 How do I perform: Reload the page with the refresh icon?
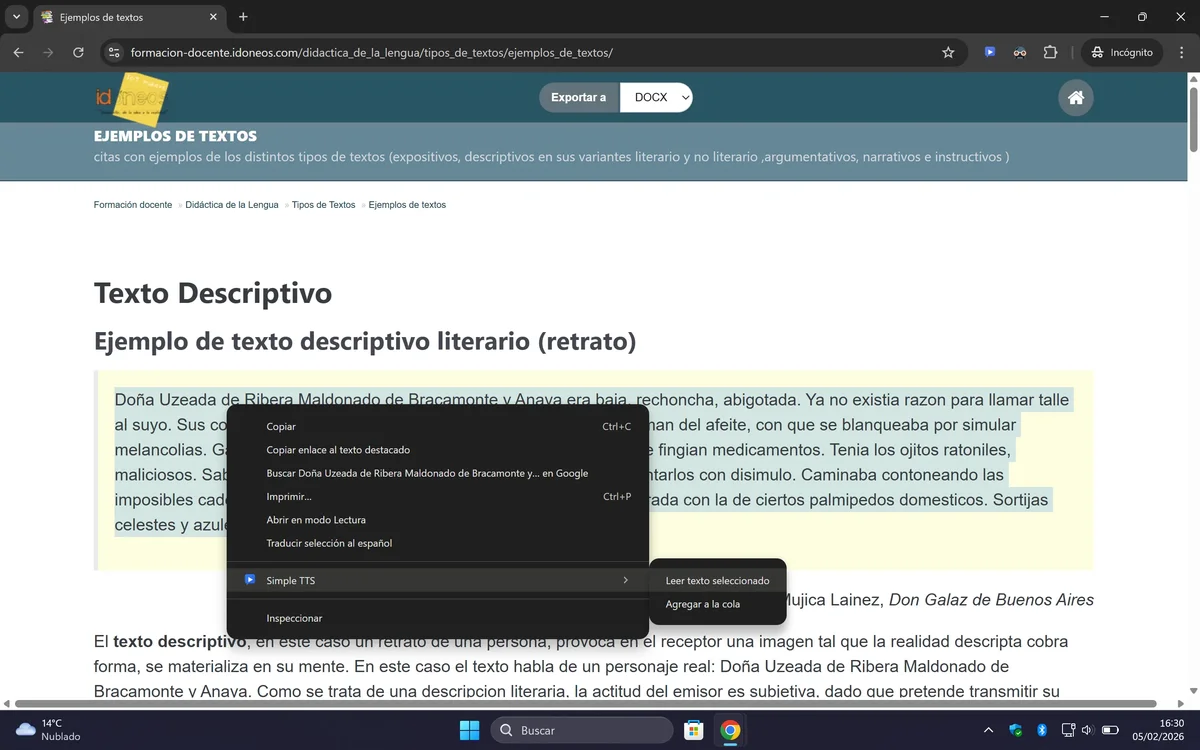(78, 52)
